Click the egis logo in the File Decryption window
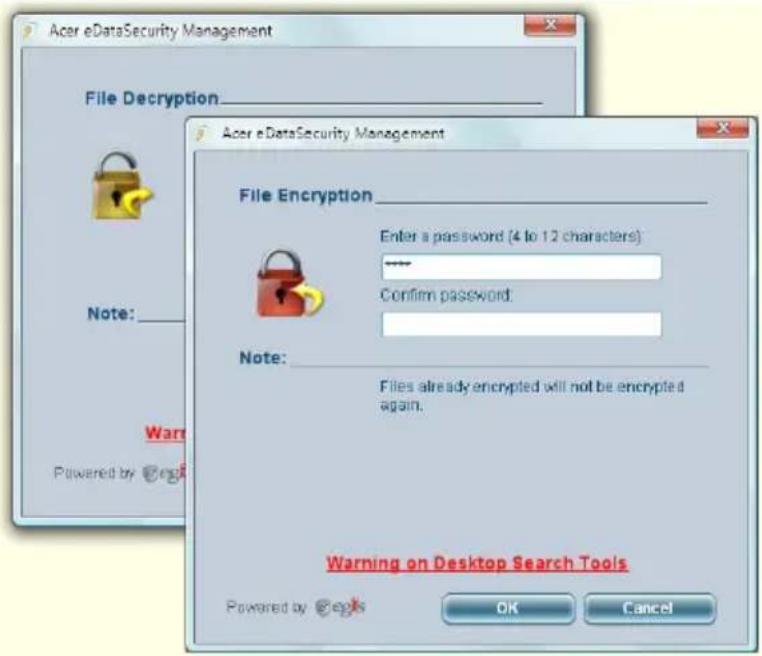The height and width of the screenshot is (656, 762). coord(164,473)
